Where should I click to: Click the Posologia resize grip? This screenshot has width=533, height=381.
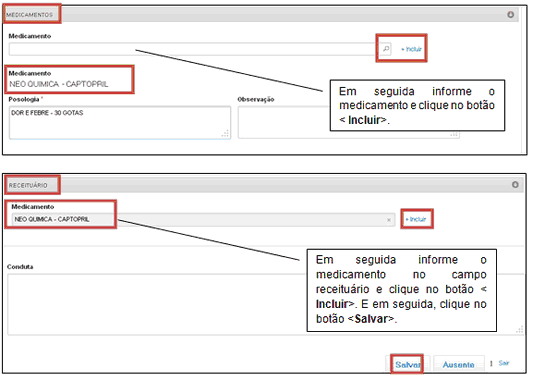(x=225, y=134)
